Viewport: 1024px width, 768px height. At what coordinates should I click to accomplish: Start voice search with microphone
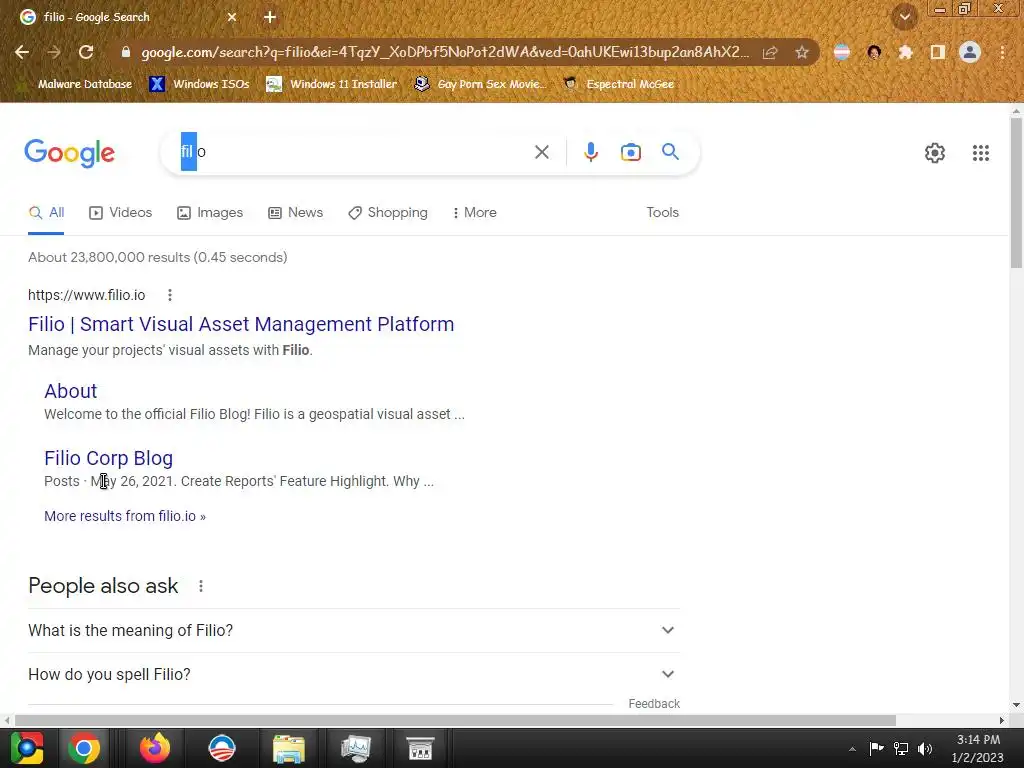[x=590, y=152]
